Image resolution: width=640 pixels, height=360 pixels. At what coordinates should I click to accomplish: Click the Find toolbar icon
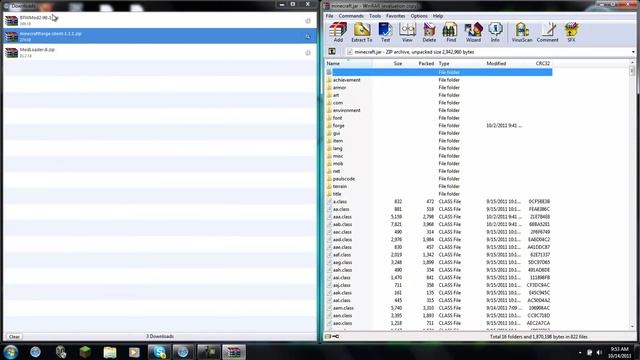[450, 32]
